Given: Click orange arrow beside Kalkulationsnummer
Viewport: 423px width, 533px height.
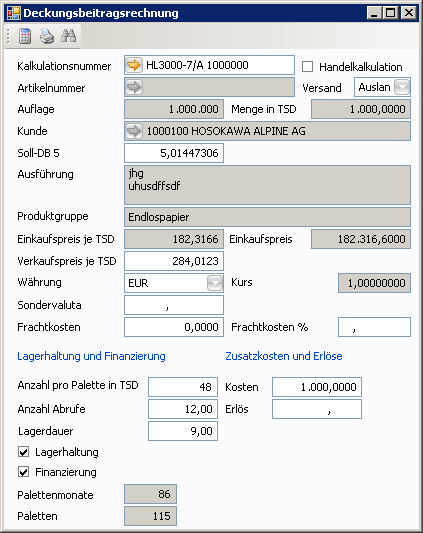Looking at the screenshot, I should (134, 65).
